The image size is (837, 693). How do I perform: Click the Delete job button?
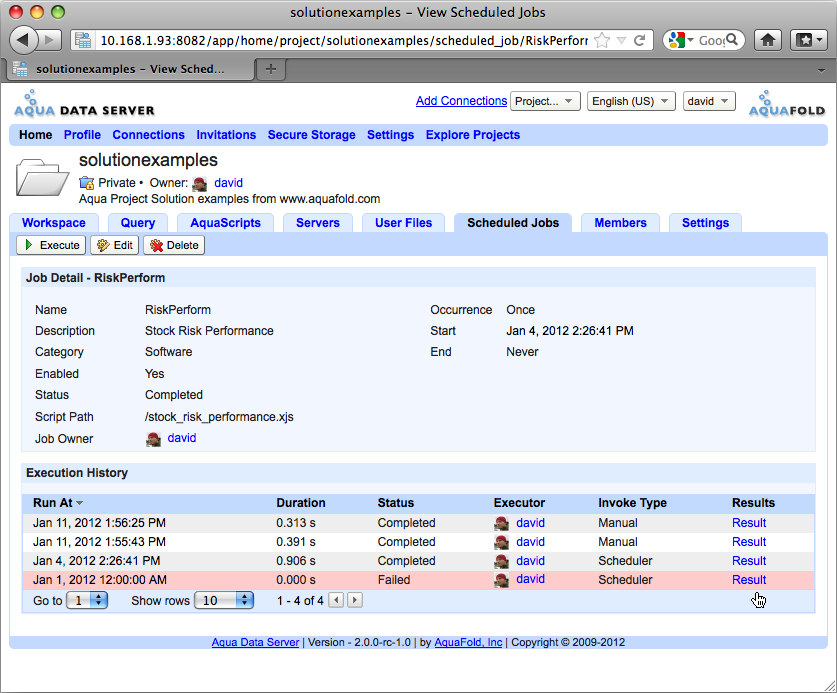(x=174, y=245)
